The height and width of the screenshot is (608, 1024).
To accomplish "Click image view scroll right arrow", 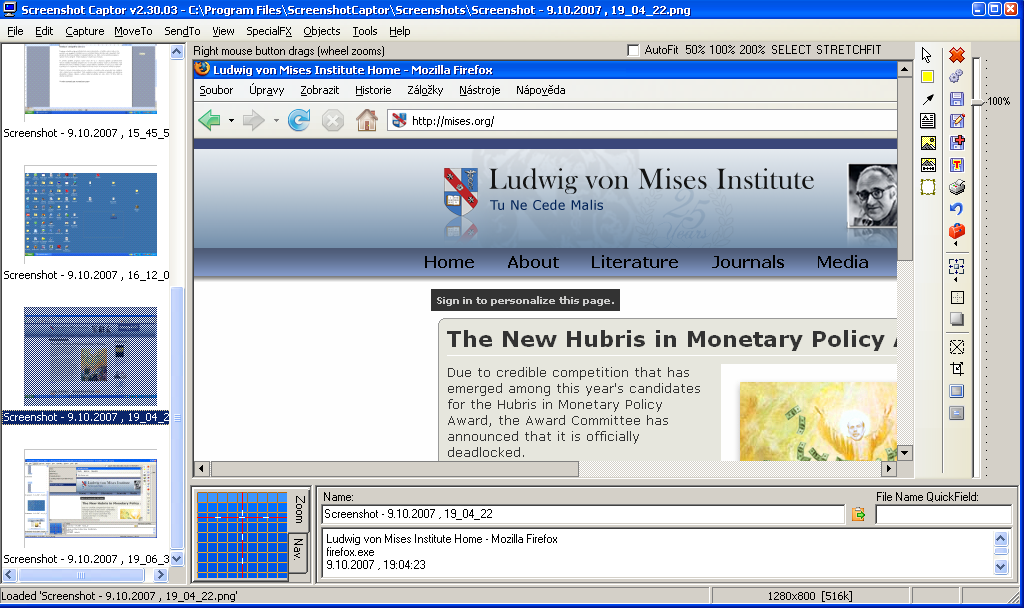I will pos(888,468).
